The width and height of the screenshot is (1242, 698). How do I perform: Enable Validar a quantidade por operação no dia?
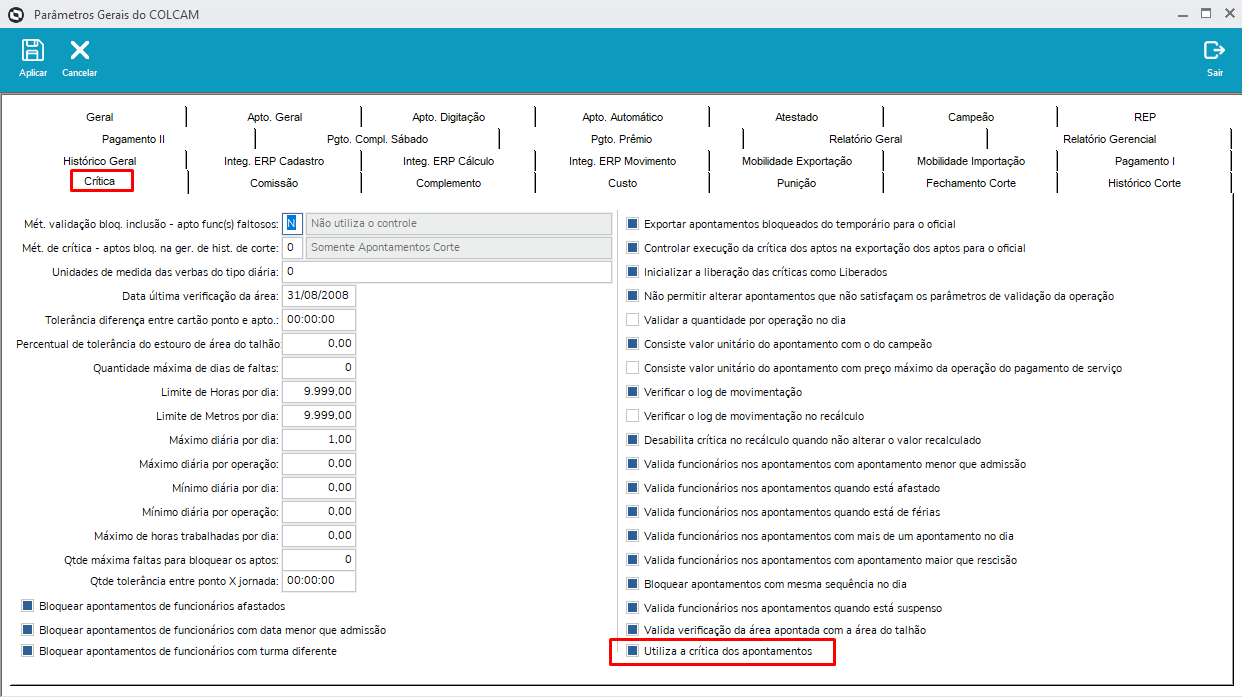[x=632, y=320]
